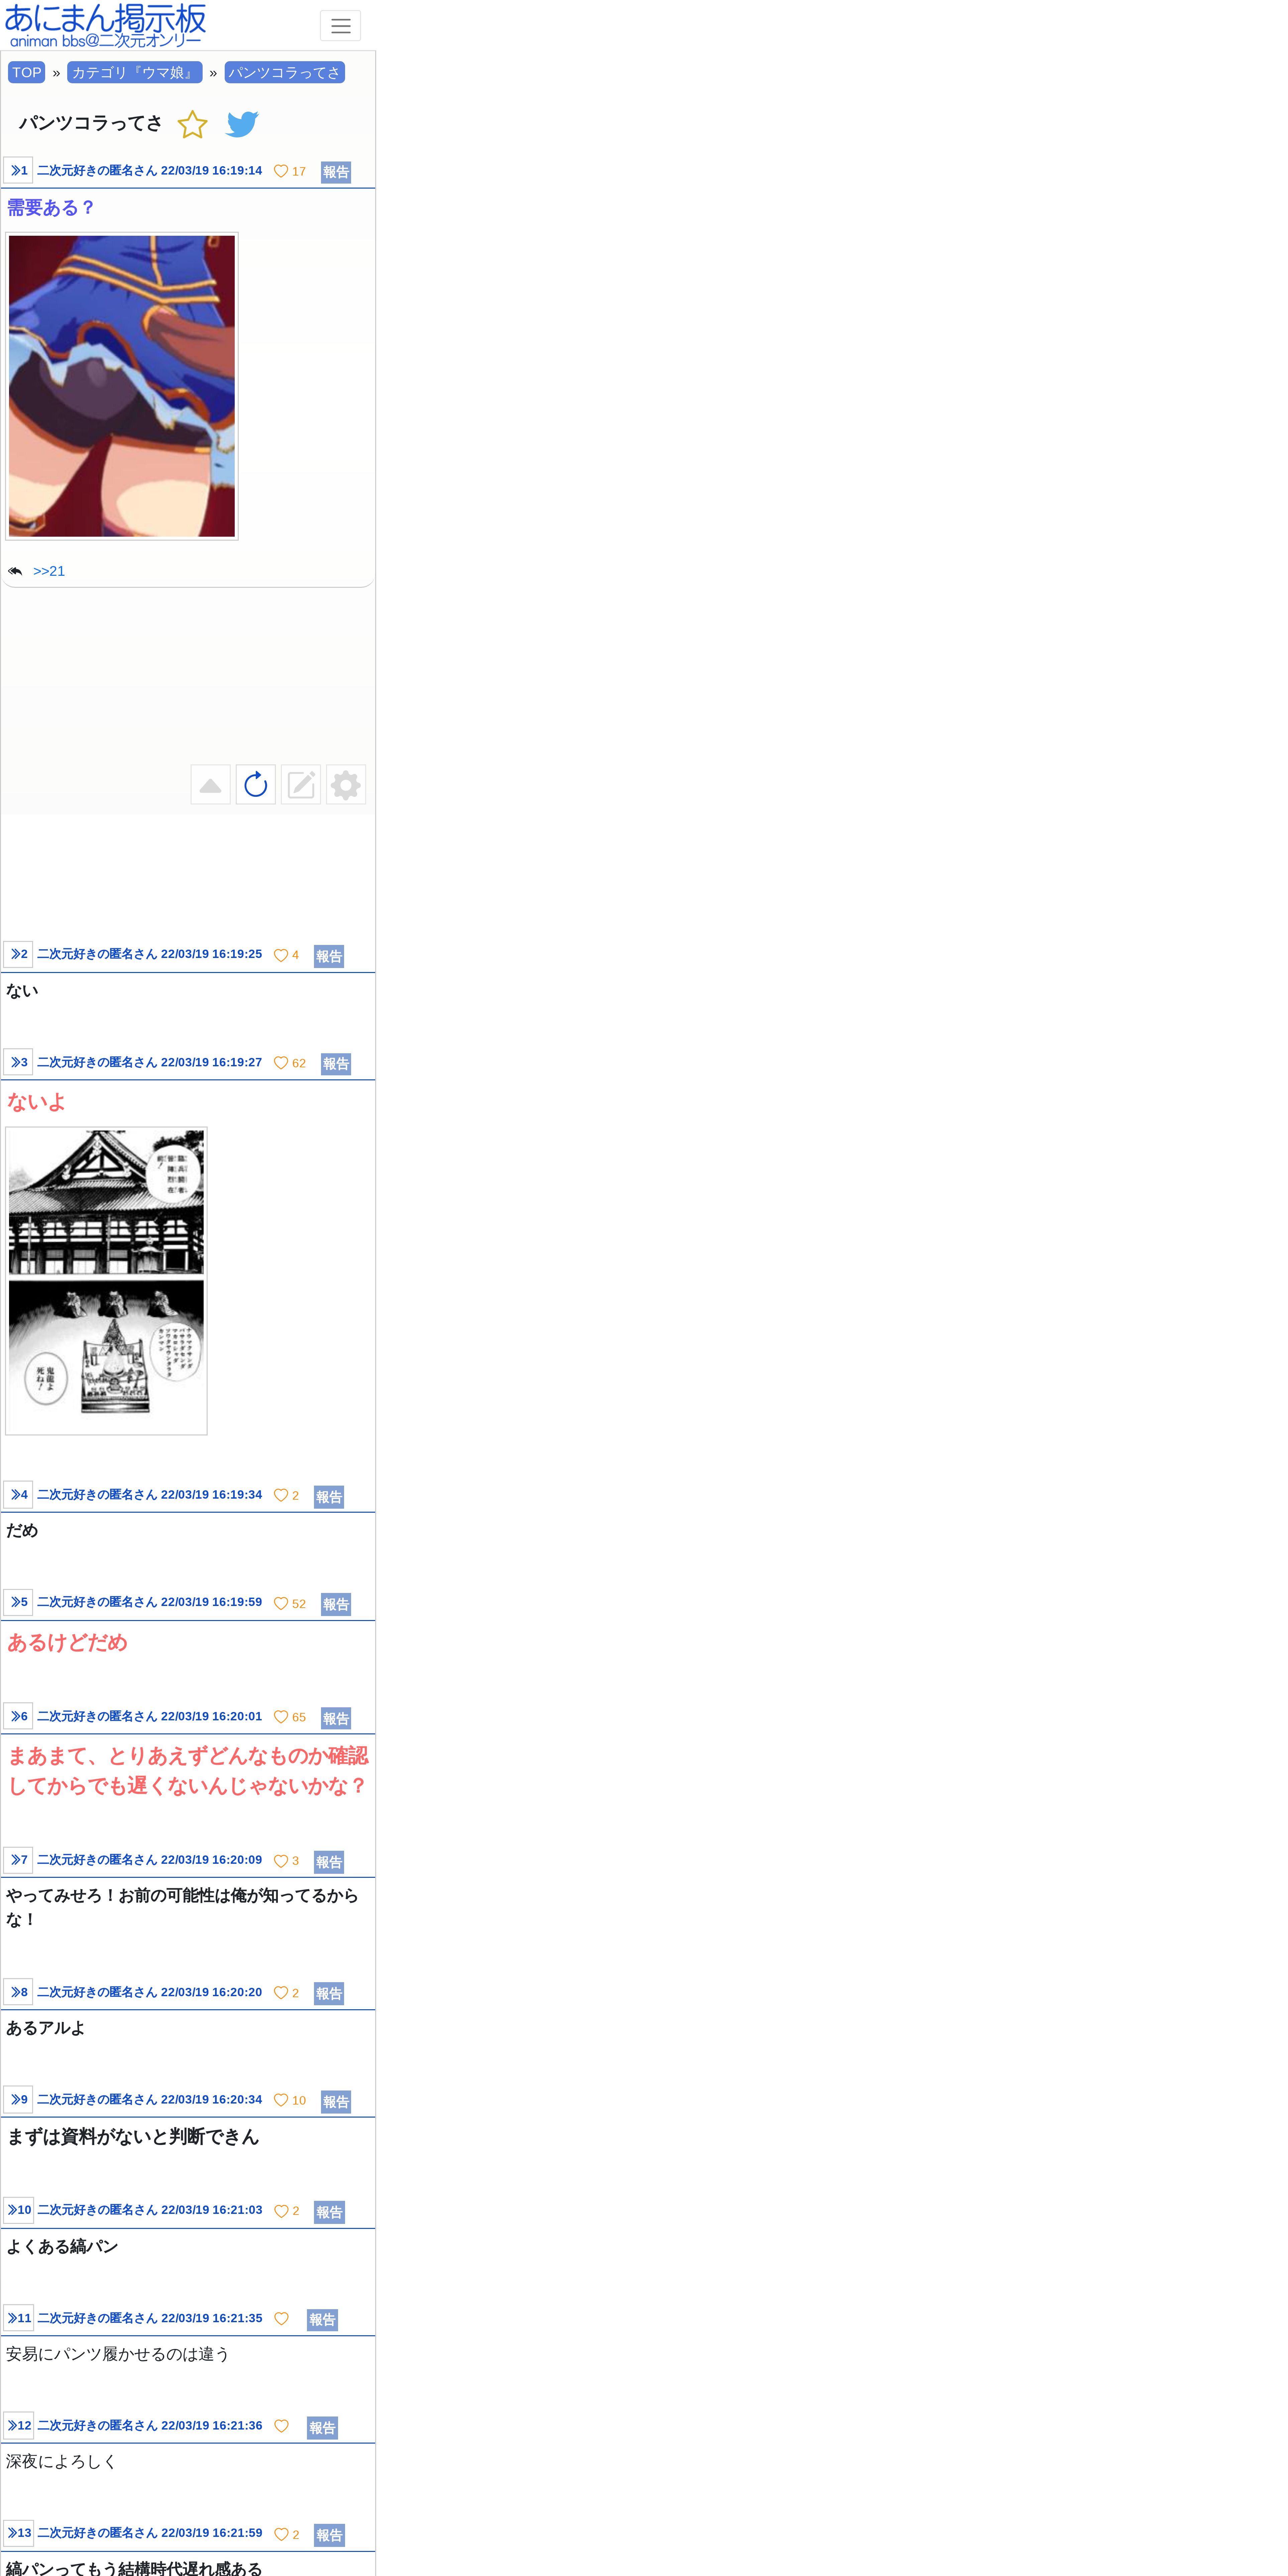Click the >>5 post number anchor

(x=18, y=1602)
